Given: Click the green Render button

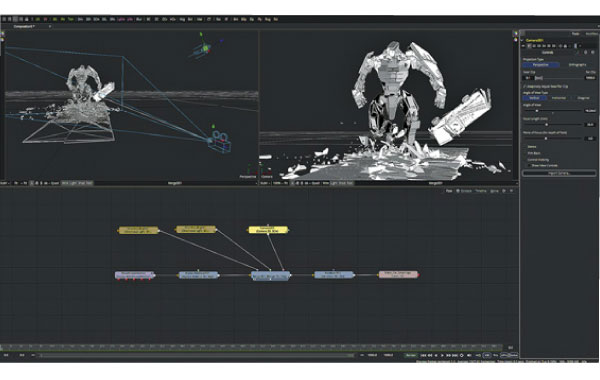Looking at the screenshot, I should pos(411,356).
